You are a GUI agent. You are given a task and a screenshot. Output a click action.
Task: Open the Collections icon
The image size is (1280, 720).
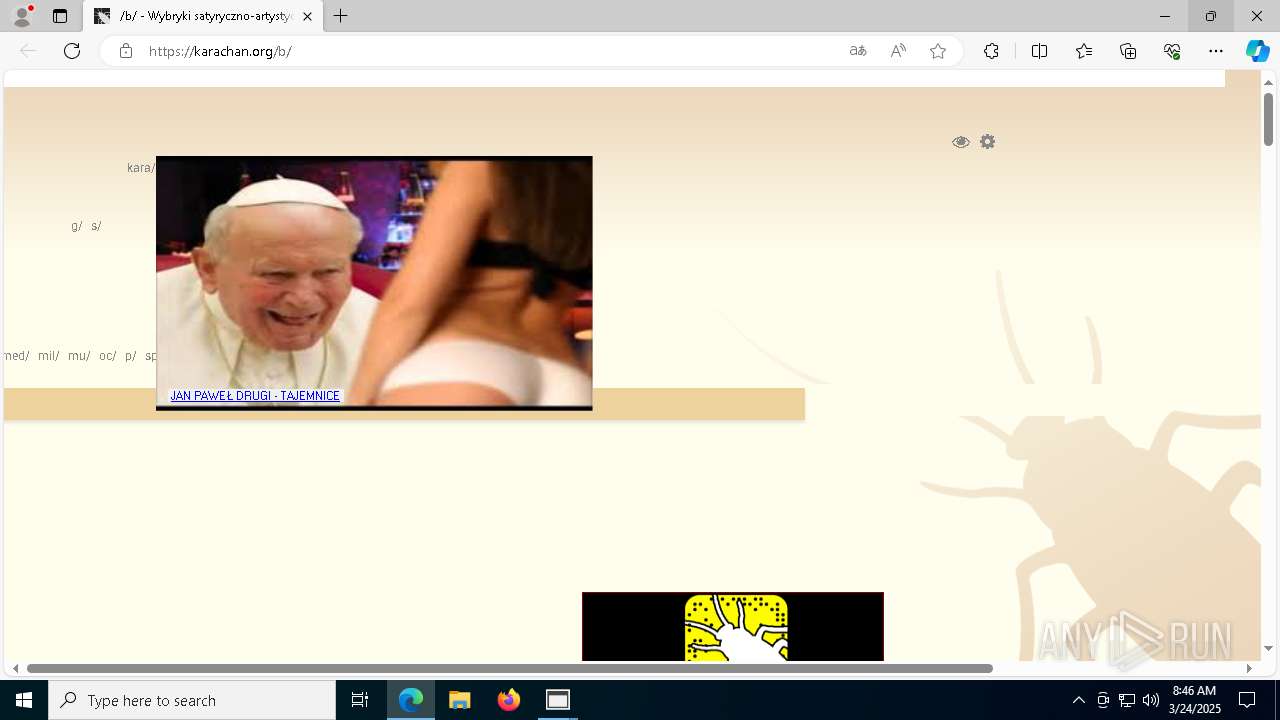pyautogui.click(x=1128, y=51)
